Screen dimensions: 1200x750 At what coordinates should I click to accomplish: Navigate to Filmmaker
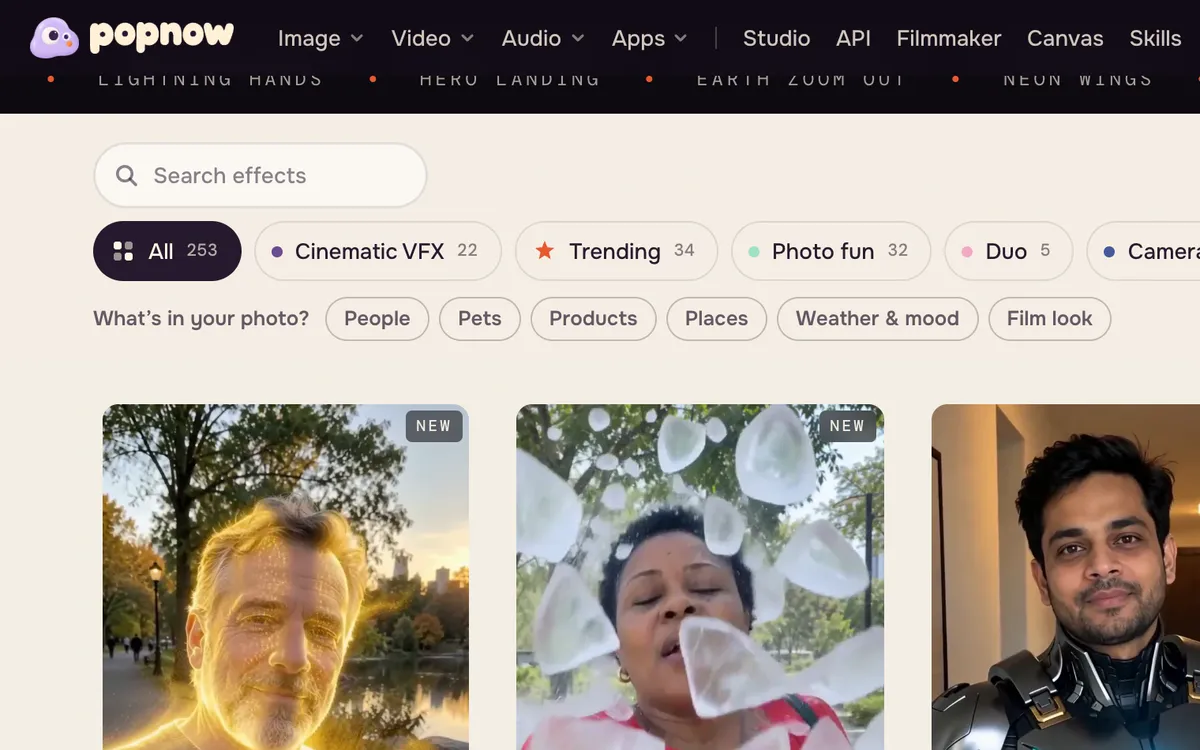pos(949,39)
